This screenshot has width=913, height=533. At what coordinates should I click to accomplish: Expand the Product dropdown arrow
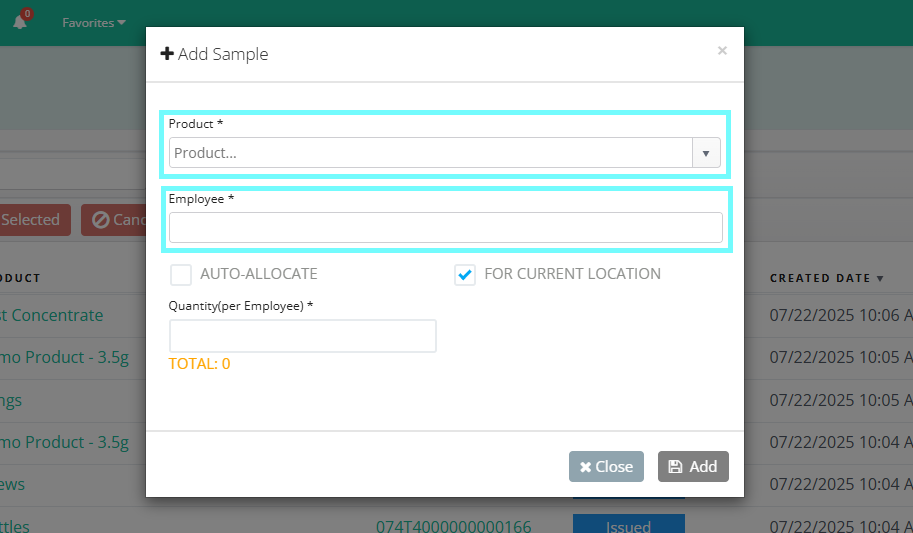(x=706, y=153)
